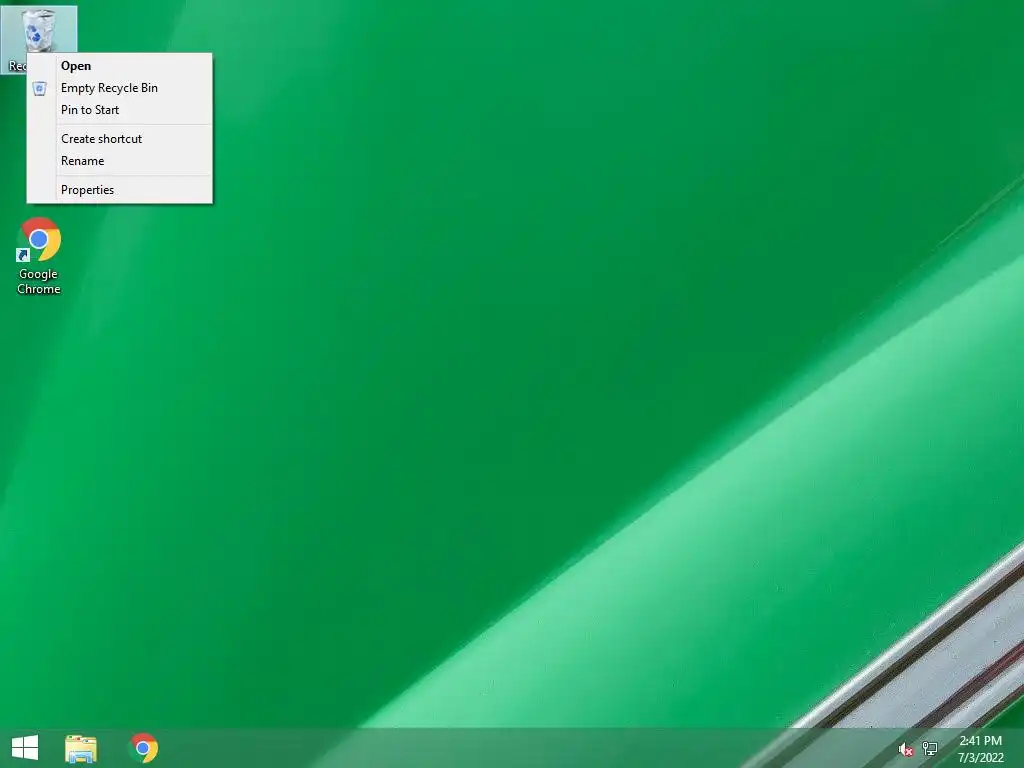Open the Windows Start button
The image size is (1024, 768).
coord(25,748)
